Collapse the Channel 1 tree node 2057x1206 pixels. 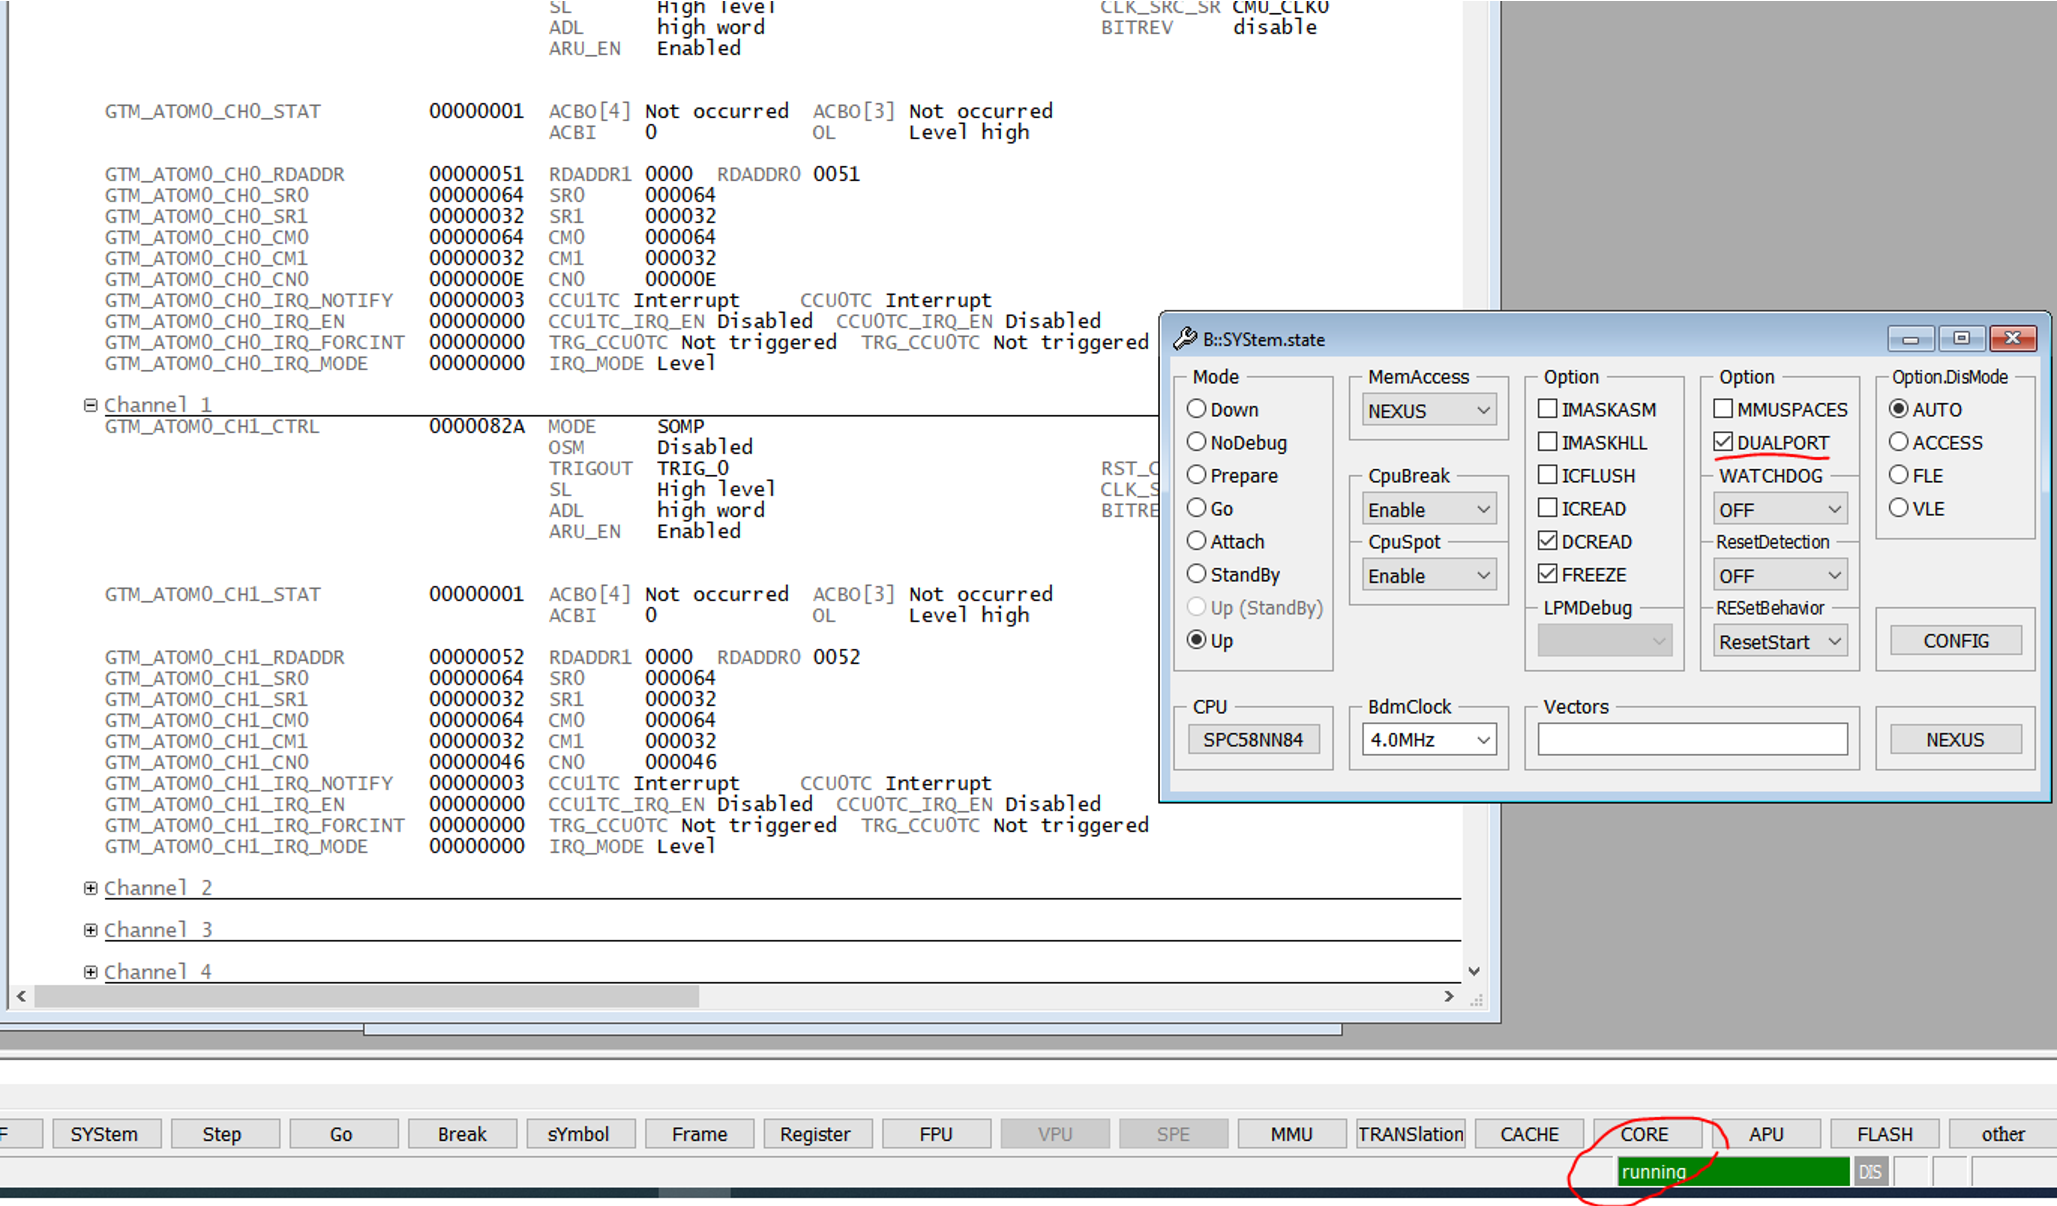pyautogui.click(x=91, y=405)
